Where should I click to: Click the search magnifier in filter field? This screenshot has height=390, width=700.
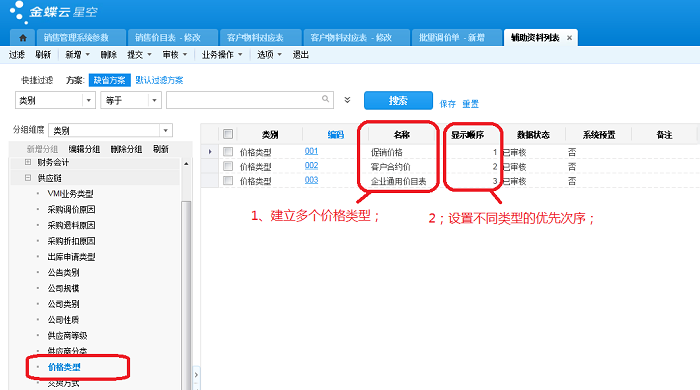pyautogui.click(x=326, y=99)
